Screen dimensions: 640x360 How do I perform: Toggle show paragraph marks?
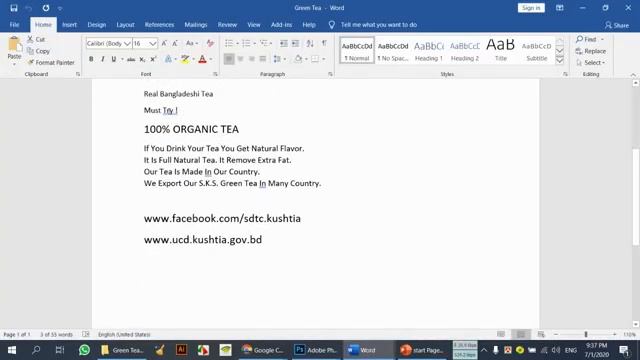tap(324, 43)
